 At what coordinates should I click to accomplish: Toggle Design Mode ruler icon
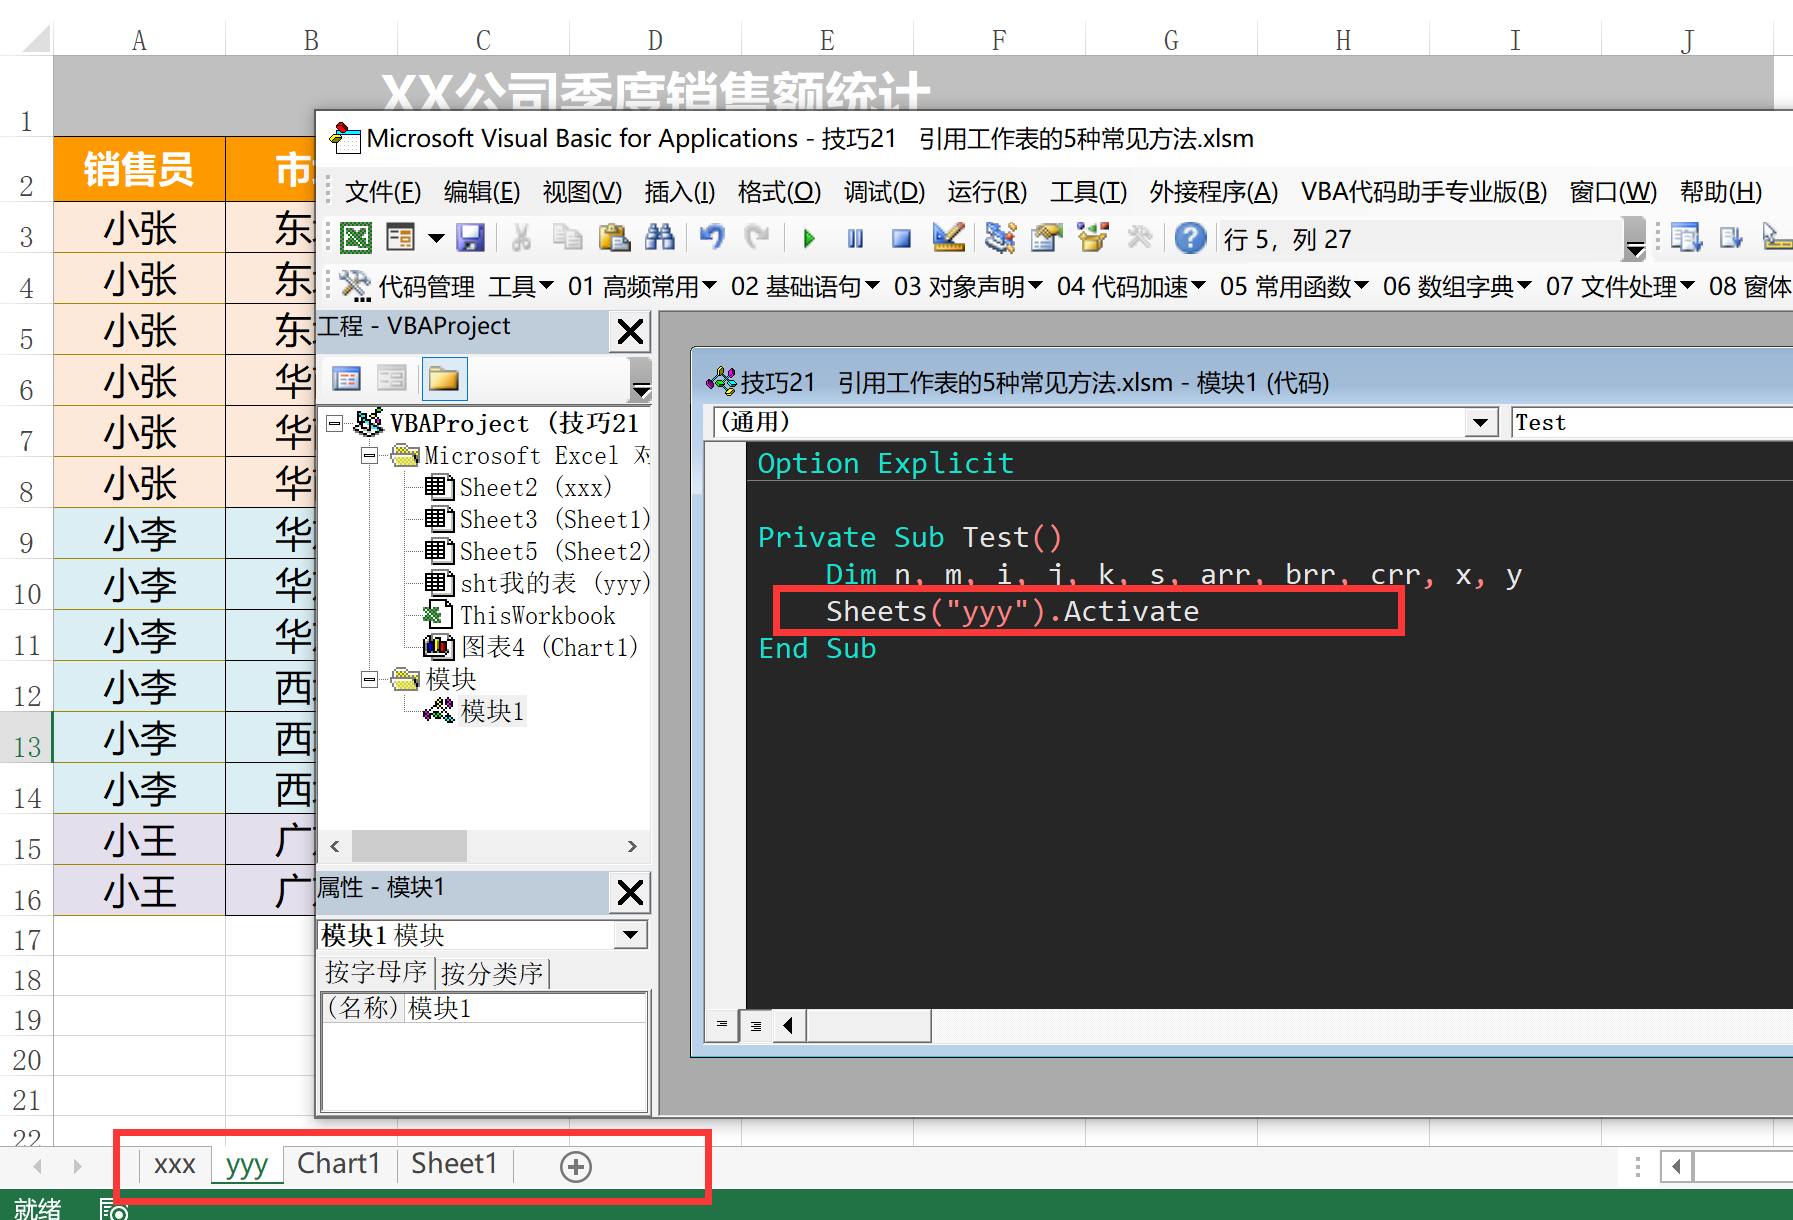pos(948,238)
